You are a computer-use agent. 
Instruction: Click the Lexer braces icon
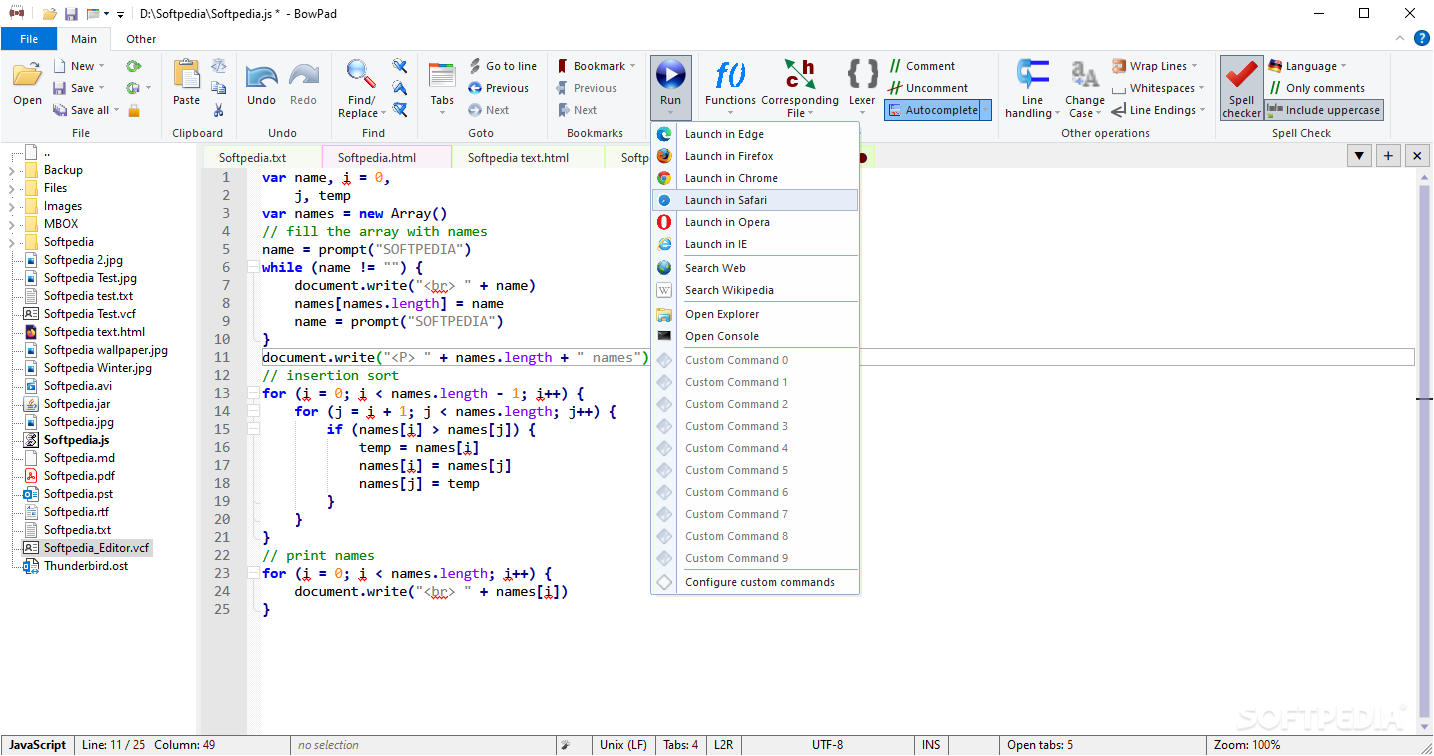click(x=862, y=74)
